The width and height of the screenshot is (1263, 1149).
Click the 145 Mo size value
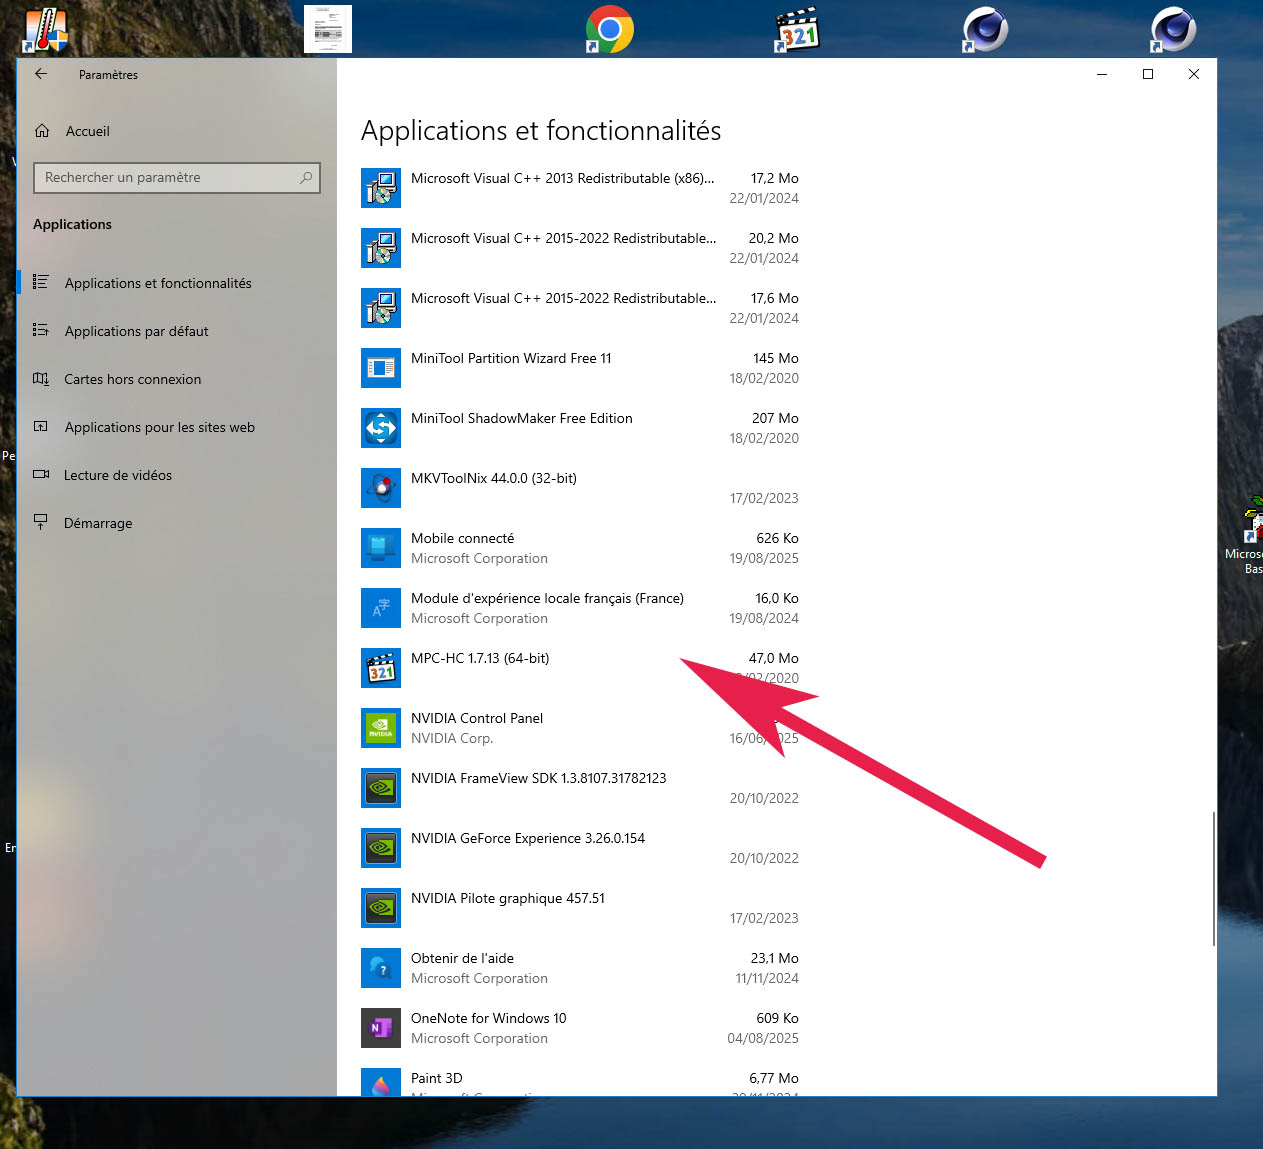point(776,358)
